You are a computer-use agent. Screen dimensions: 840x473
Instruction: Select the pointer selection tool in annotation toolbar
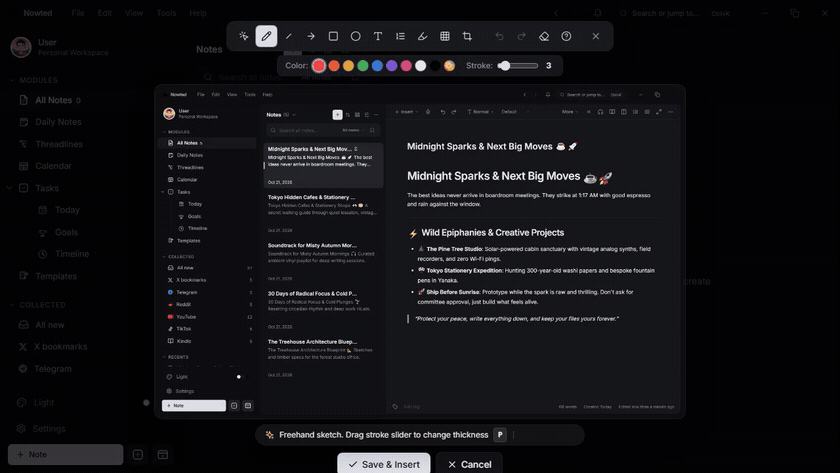[244, 36]
